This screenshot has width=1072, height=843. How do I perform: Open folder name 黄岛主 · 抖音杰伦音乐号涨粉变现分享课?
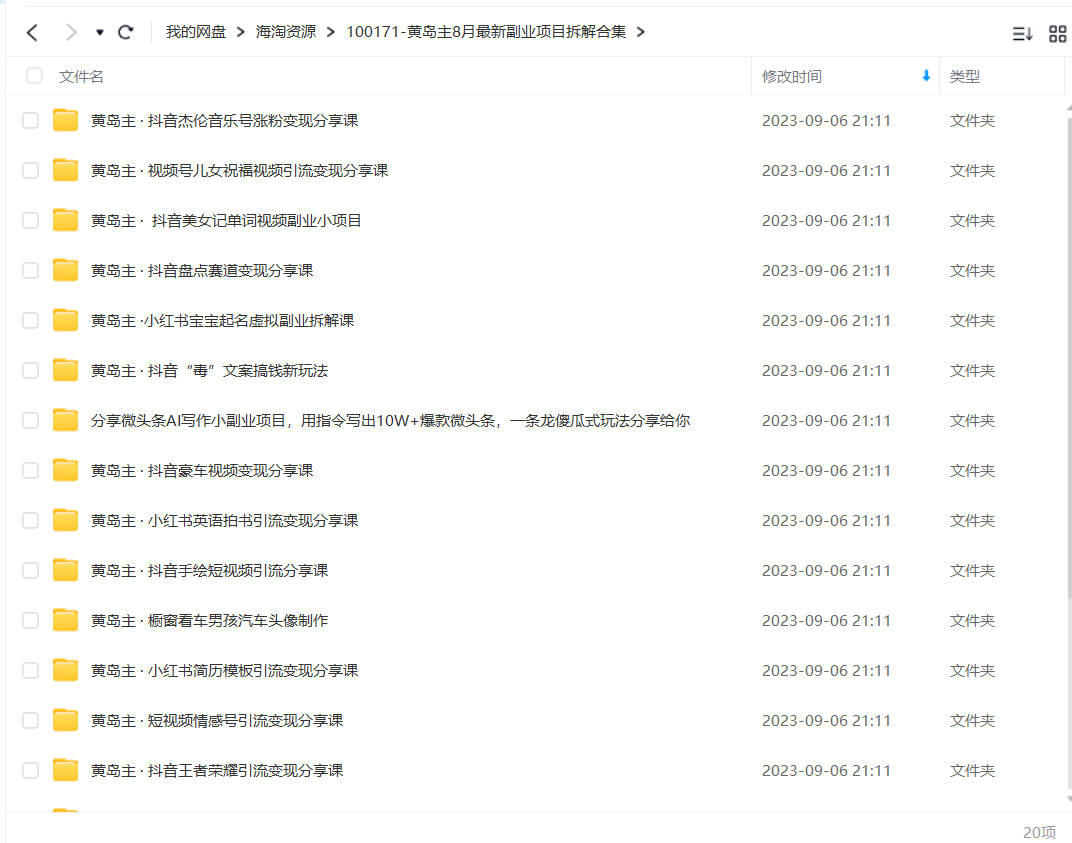pos(225,121)
